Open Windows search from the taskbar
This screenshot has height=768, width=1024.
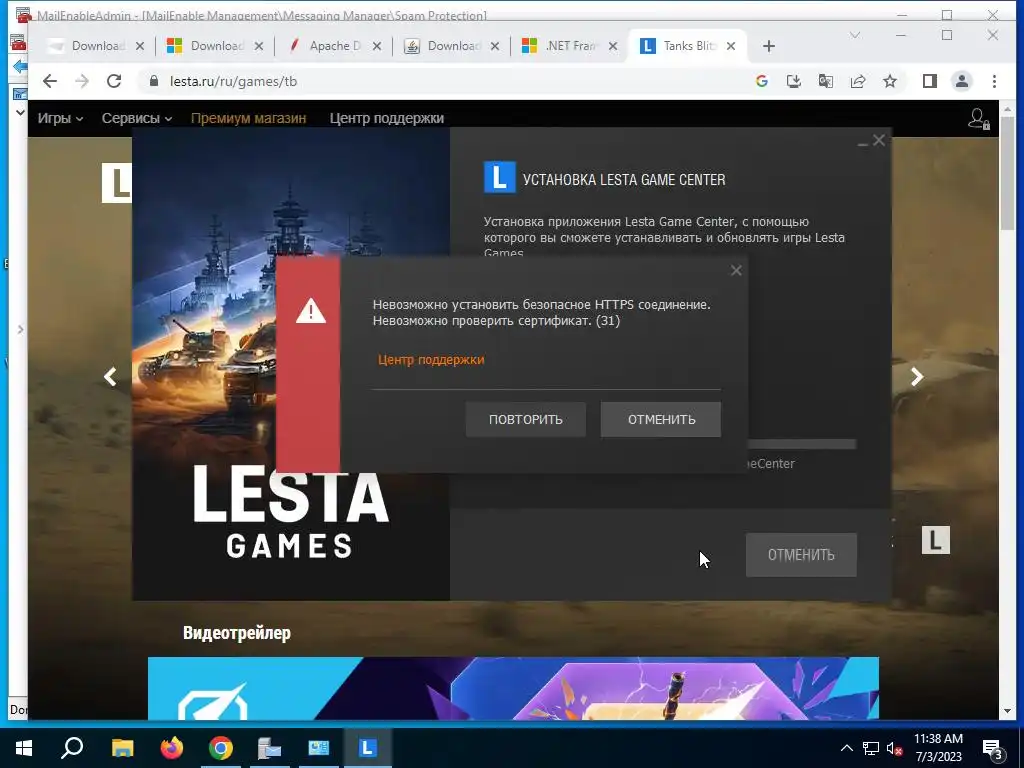(72, 748)
